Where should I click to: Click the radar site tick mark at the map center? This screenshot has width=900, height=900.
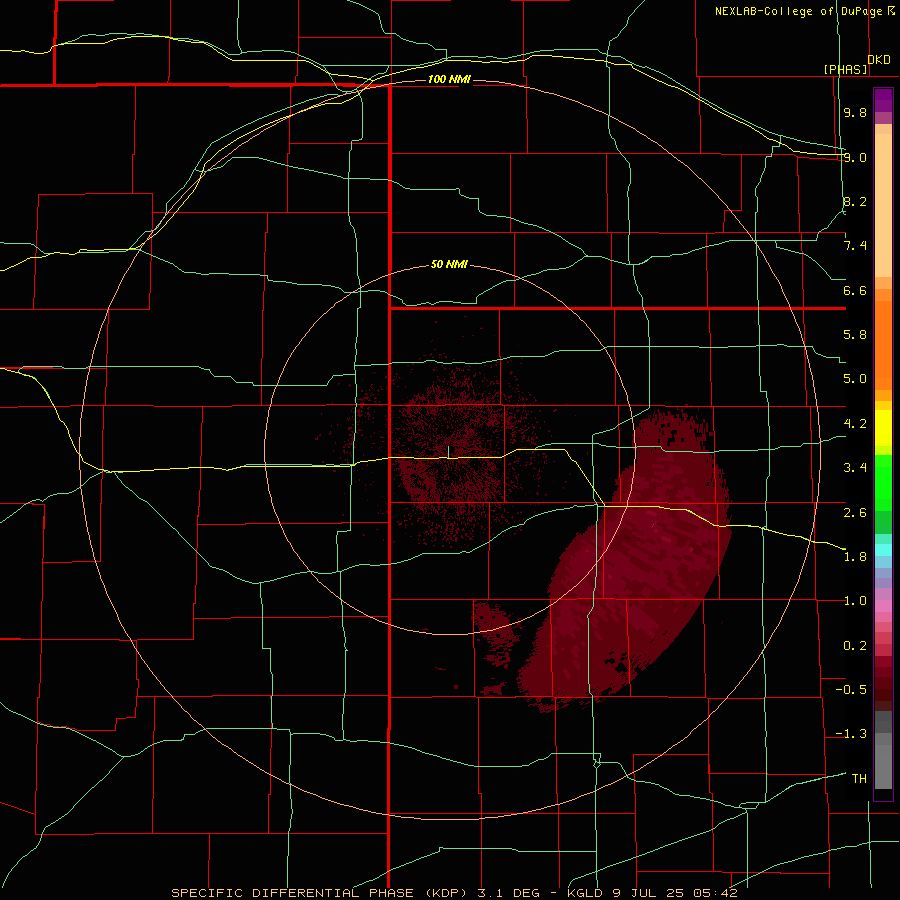click(448, 452)
